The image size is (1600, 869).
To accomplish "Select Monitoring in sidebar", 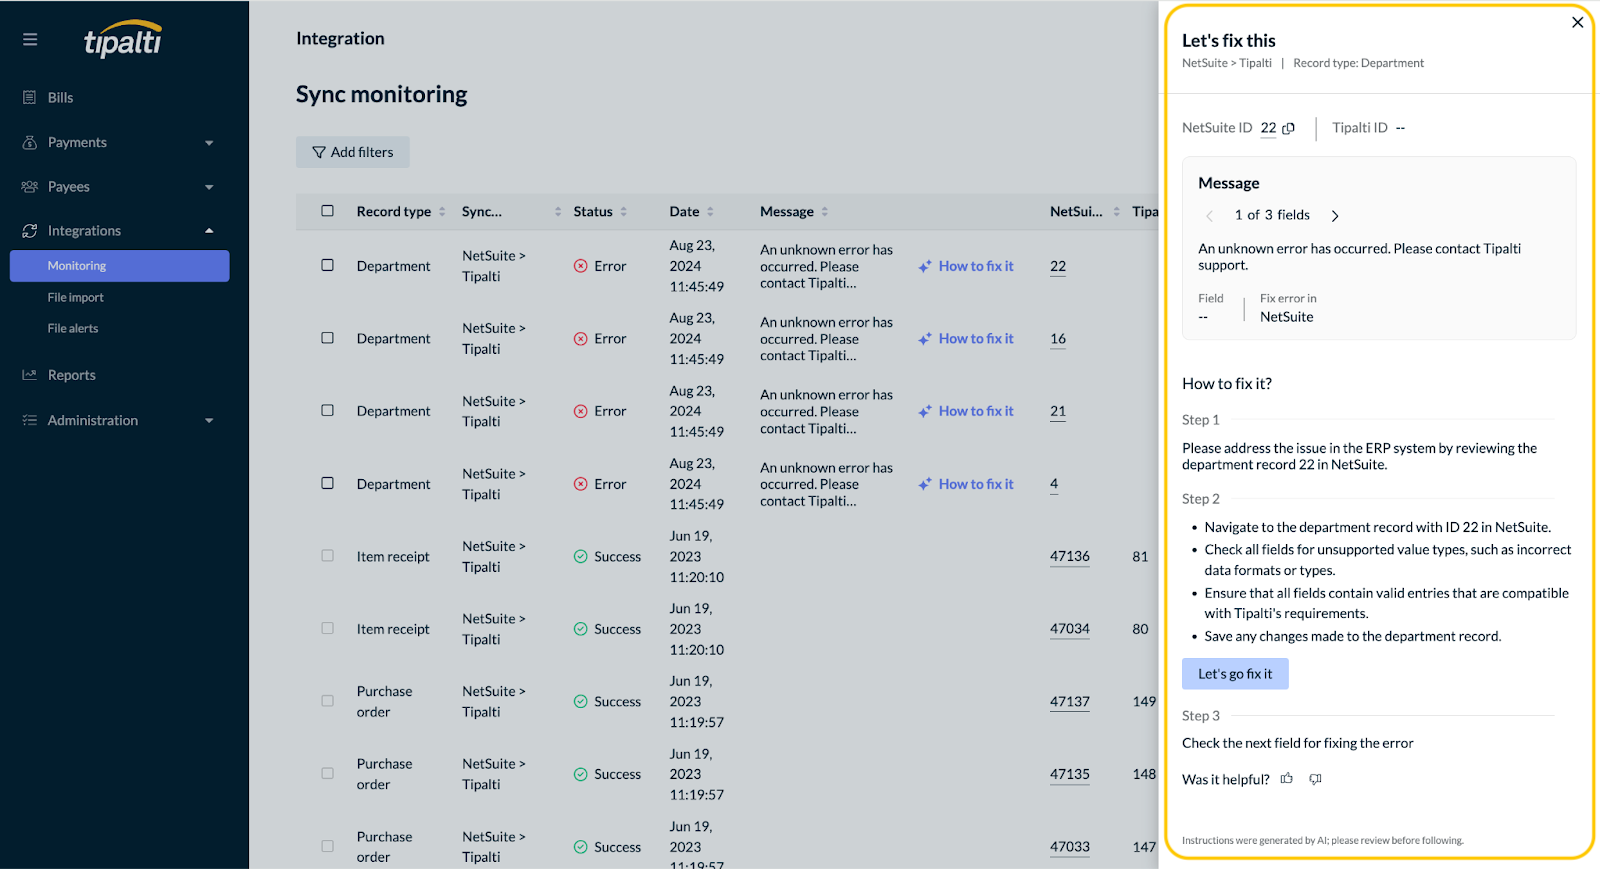I will (120, 266).
